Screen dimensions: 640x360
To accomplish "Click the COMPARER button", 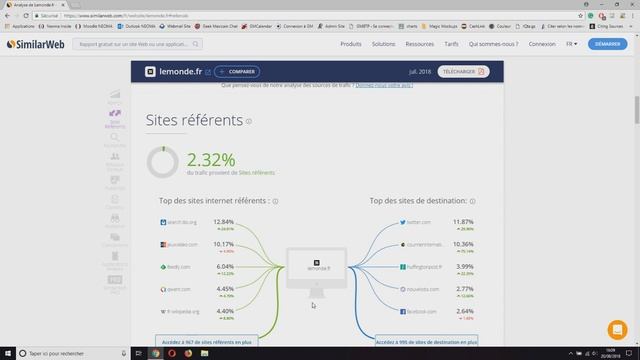I will pos(237,72).
